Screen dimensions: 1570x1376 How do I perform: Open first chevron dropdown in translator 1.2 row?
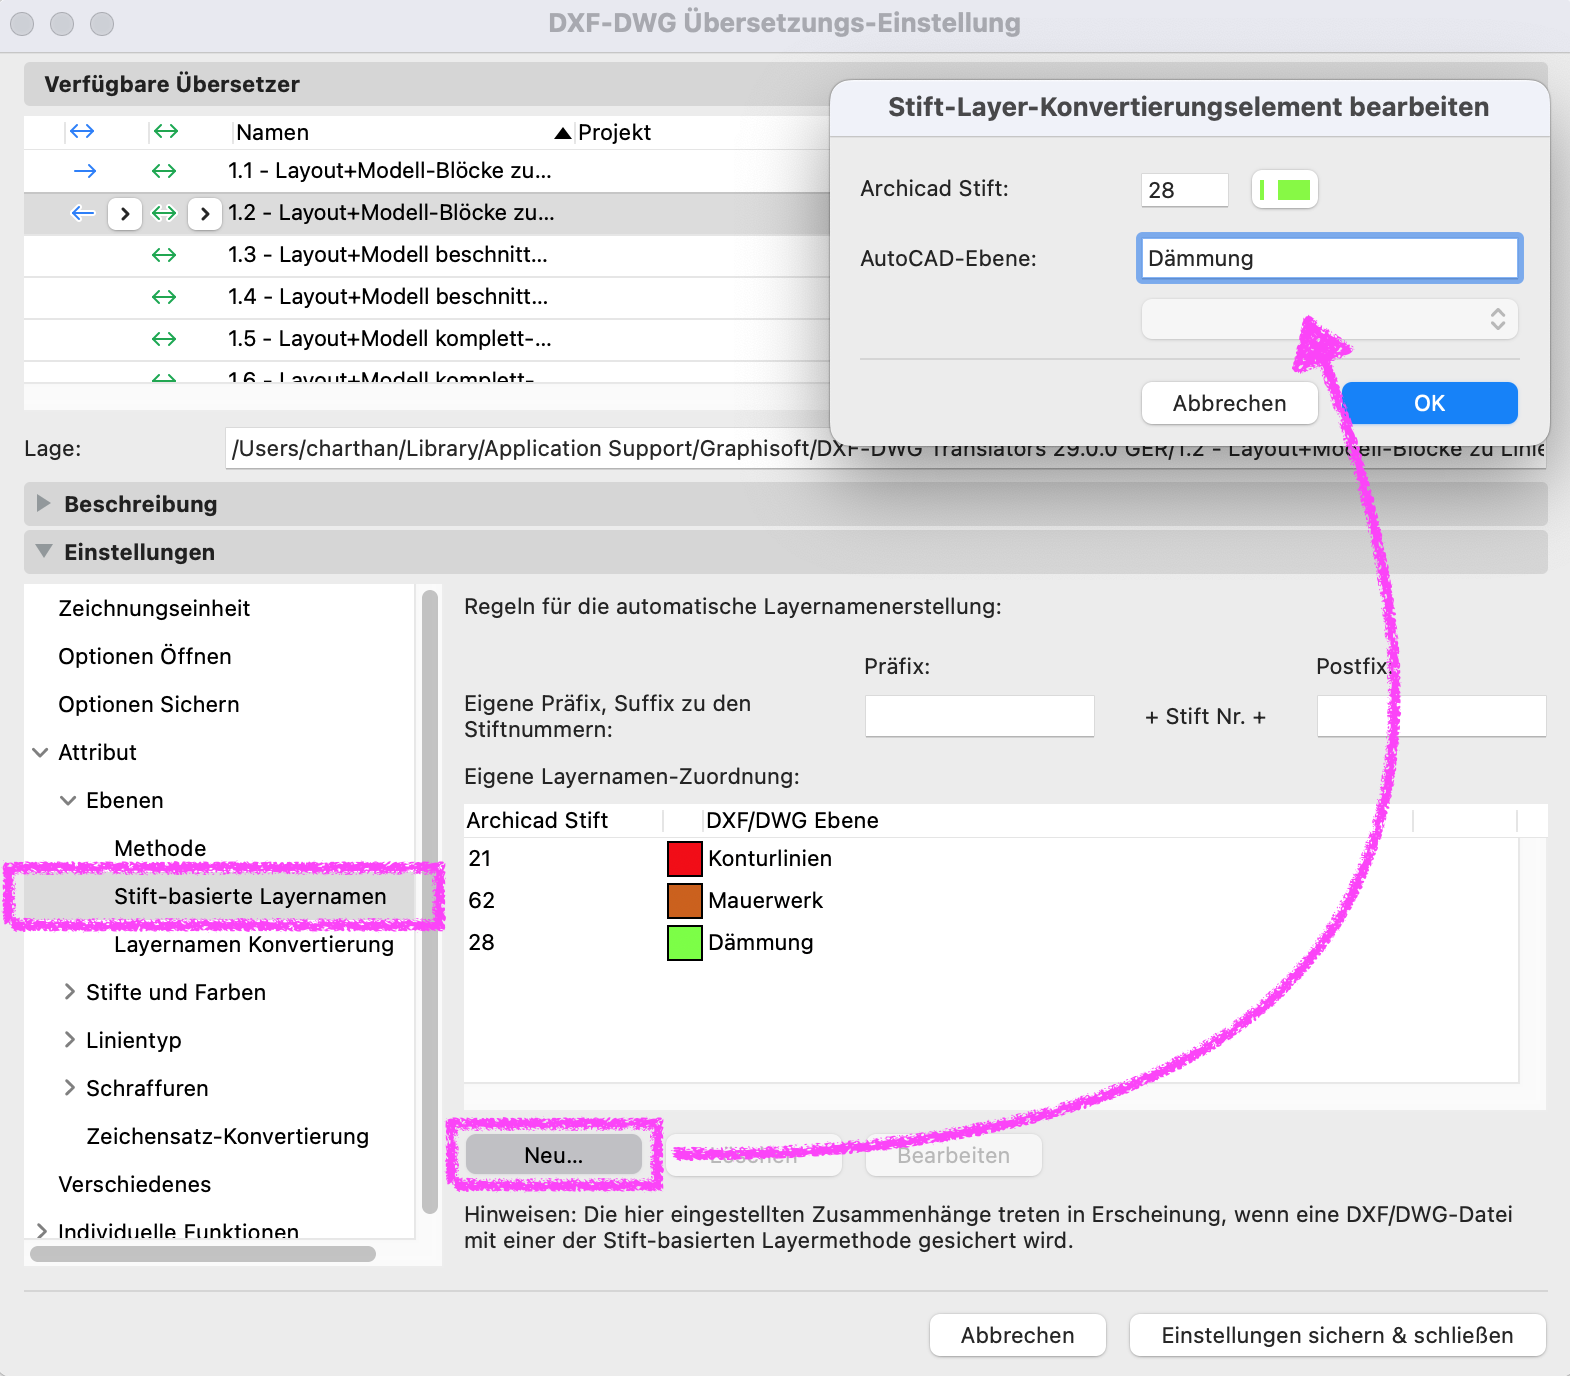[x=125, y=213]
